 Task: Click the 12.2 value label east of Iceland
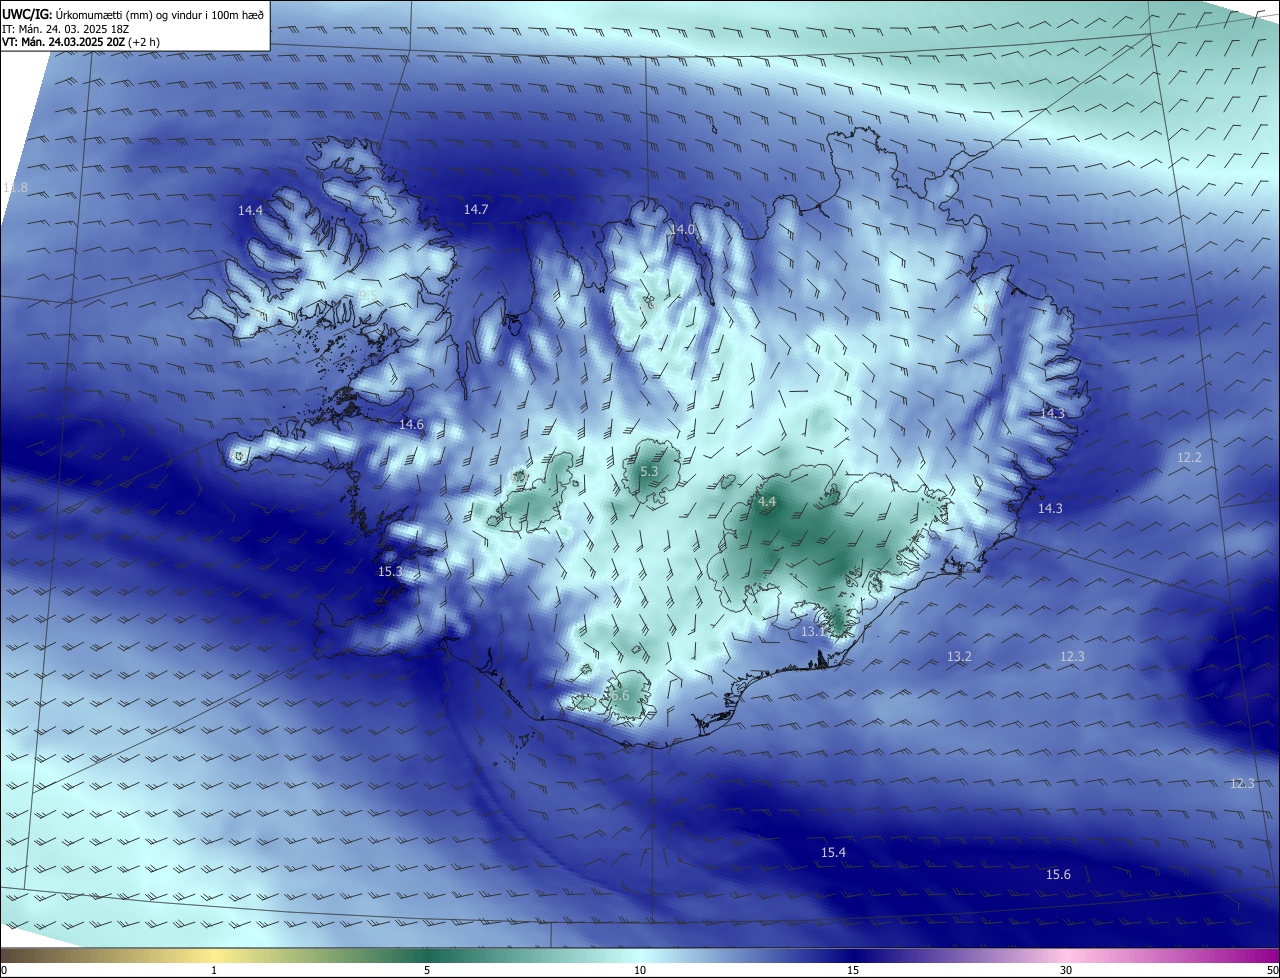1189,457
